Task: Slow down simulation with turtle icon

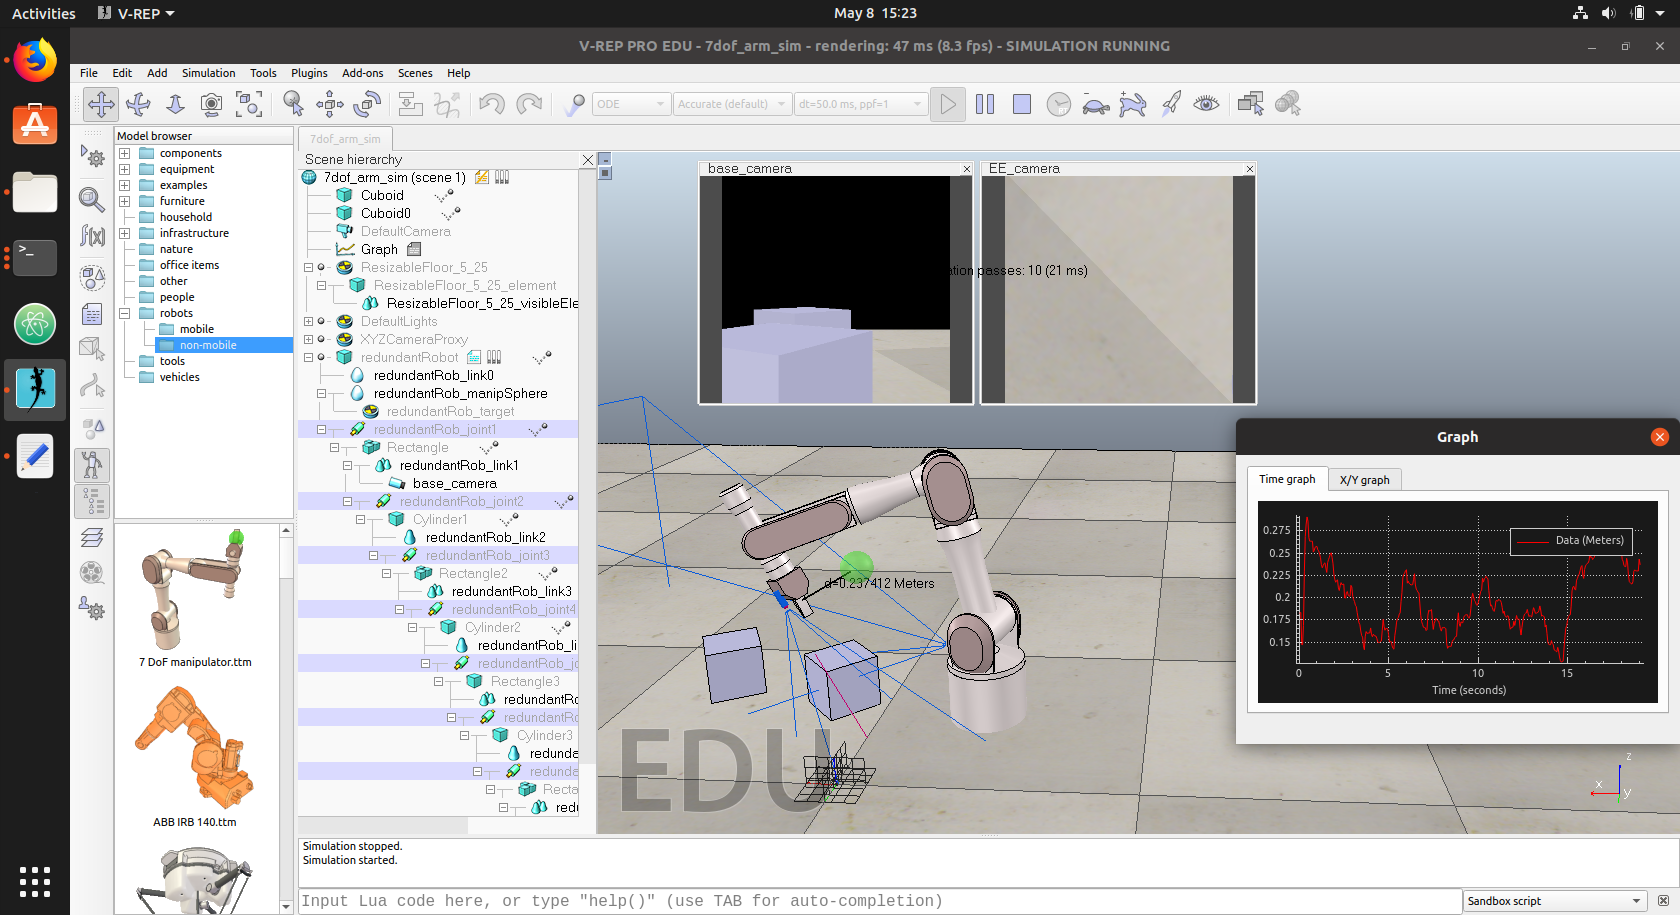Action: point(1096,104)
